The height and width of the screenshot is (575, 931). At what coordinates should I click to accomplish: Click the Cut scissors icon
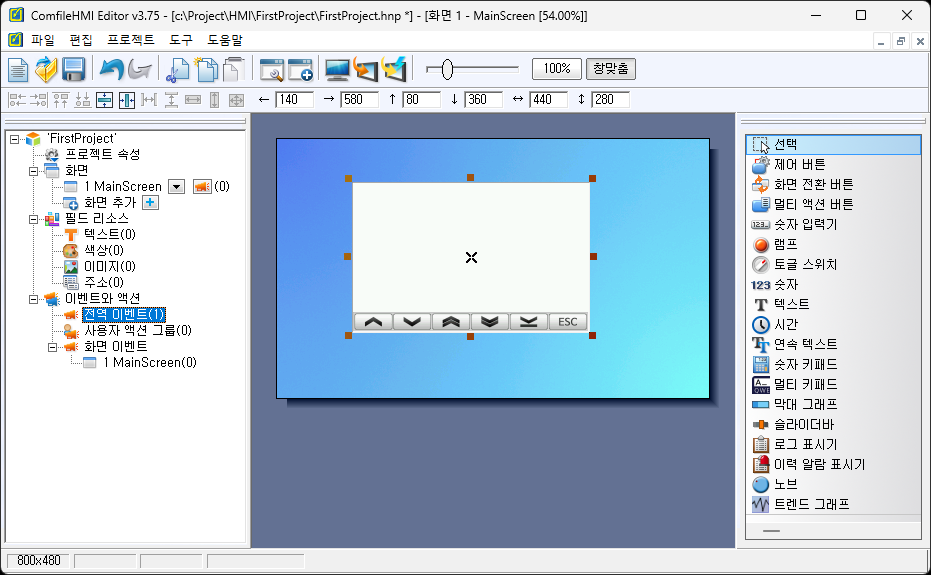(178, 69)
